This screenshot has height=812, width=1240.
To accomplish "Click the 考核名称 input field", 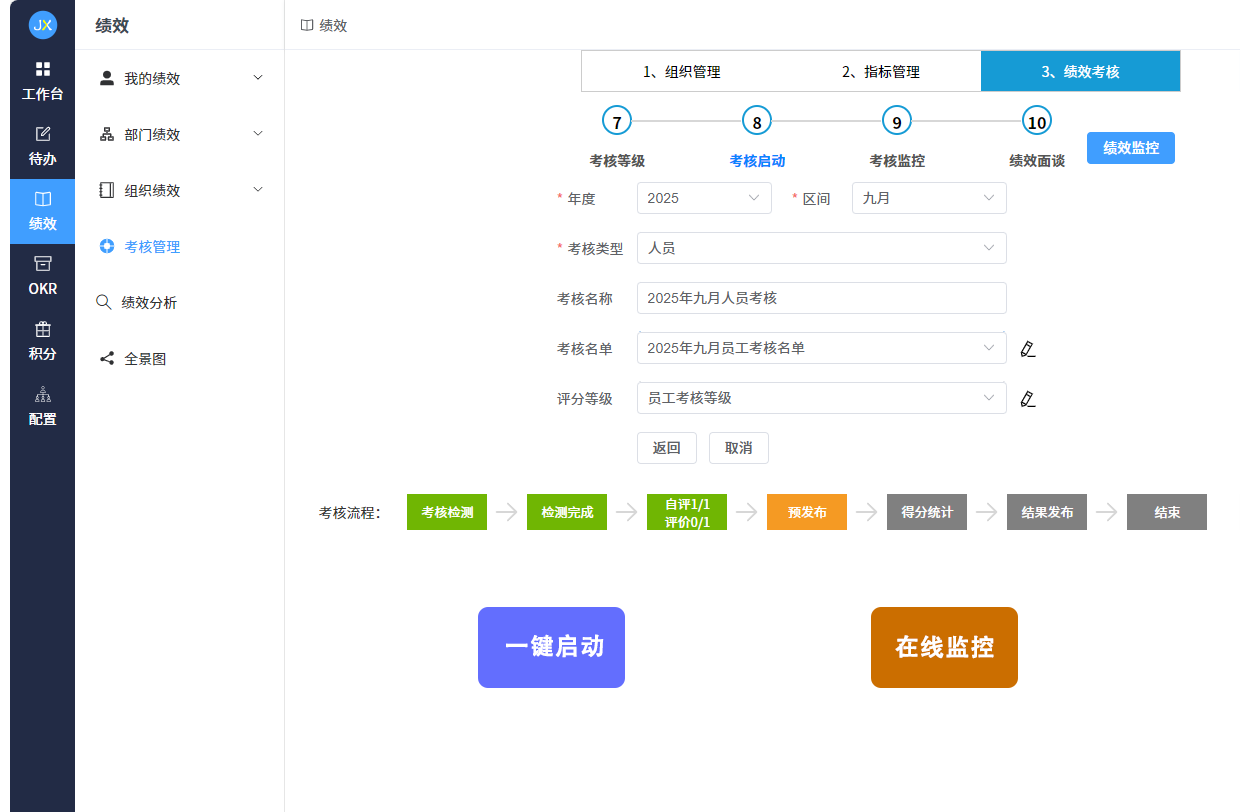I will point(821,298).
